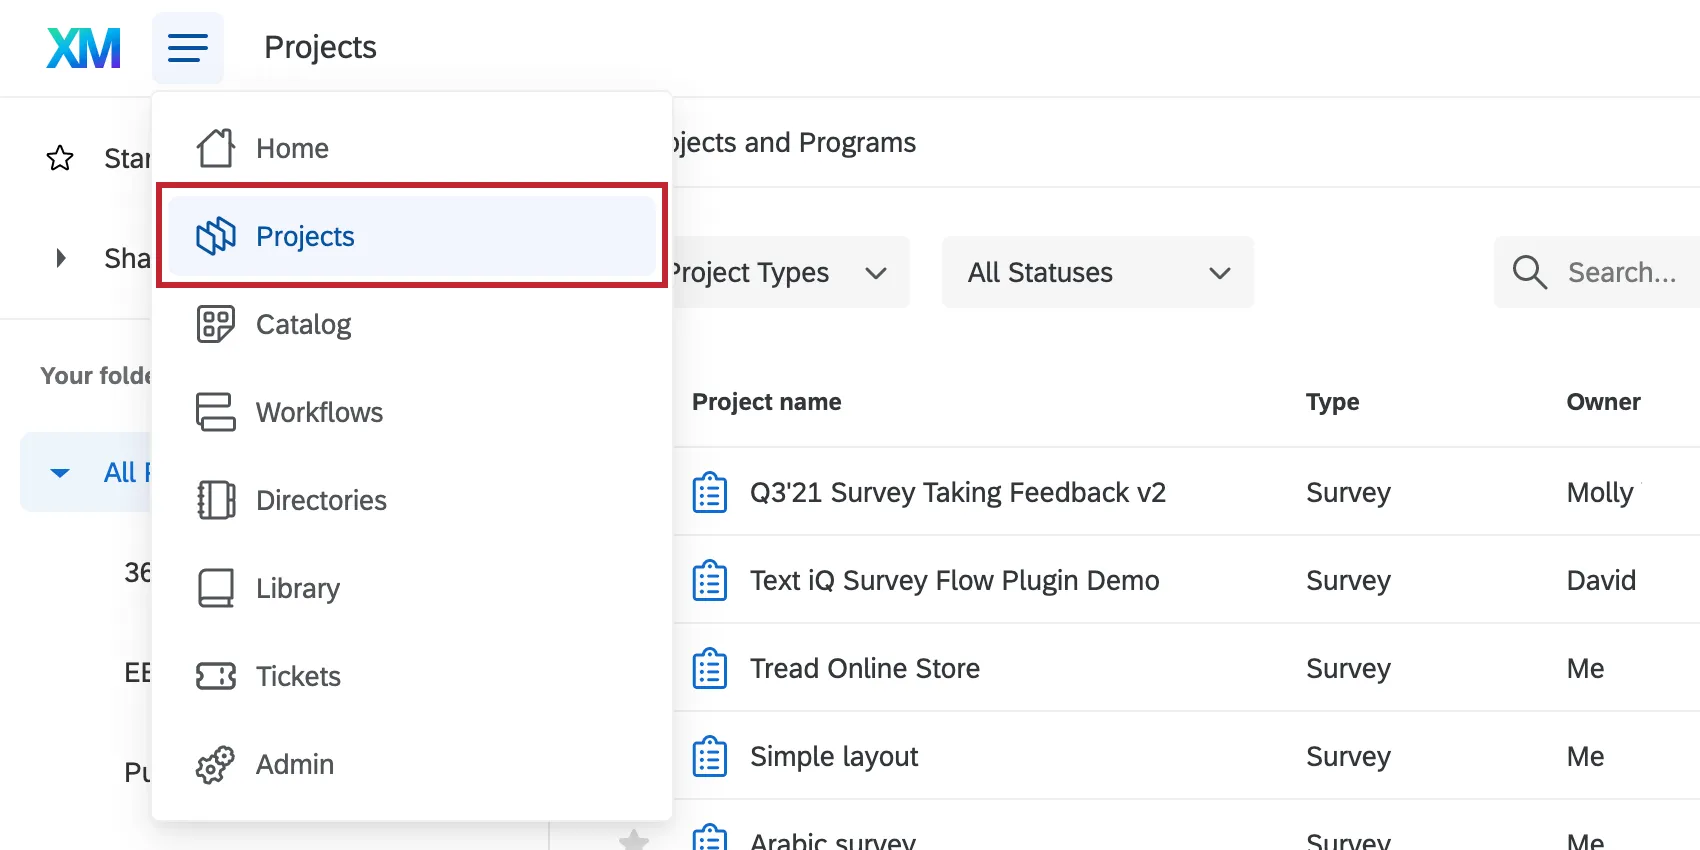Toggle the hamburger navigation menu
This screenshot has height=850, width=1700.
[188, 48]
